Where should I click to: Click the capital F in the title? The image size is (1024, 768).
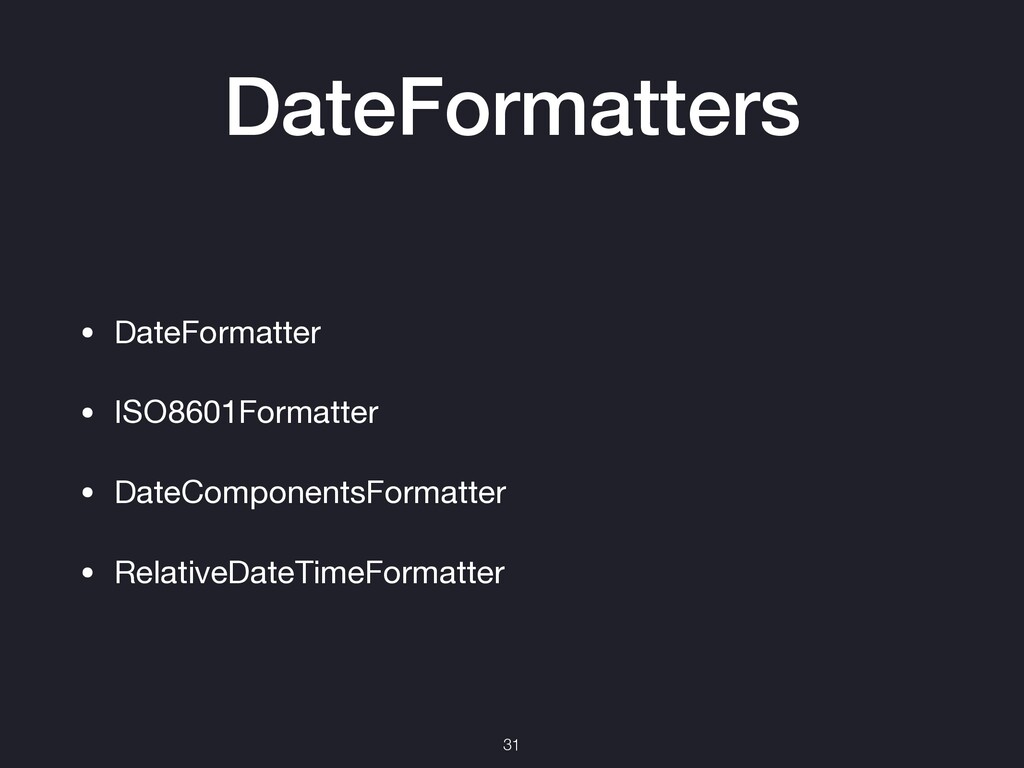(418, 107)
